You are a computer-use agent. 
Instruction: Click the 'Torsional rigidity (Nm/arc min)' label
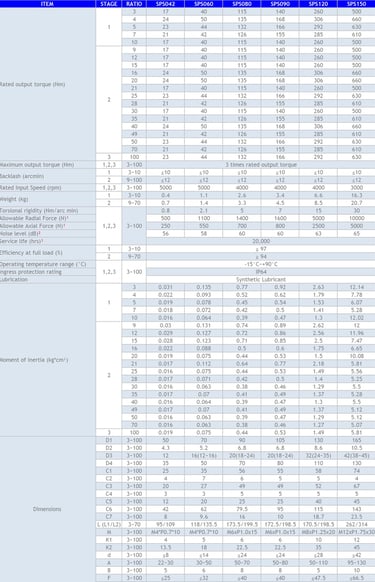[39, 210]
